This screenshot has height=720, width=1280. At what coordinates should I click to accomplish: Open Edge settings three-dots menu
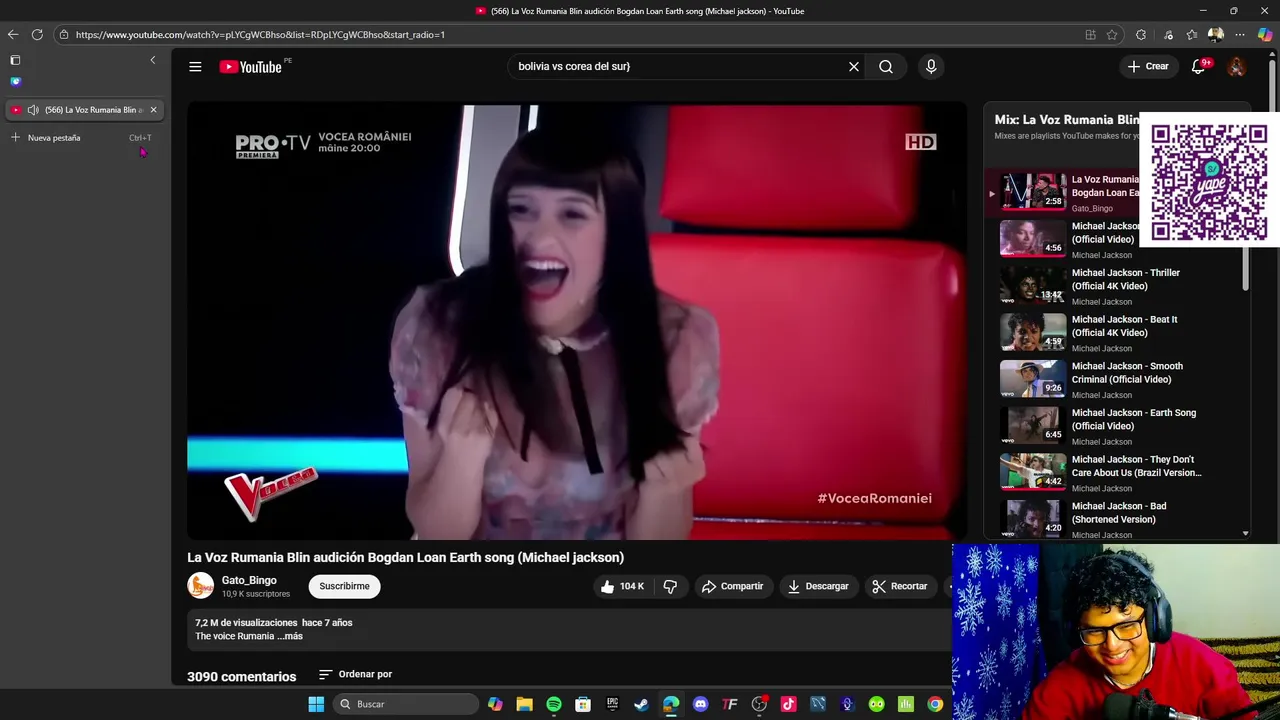1240,34
